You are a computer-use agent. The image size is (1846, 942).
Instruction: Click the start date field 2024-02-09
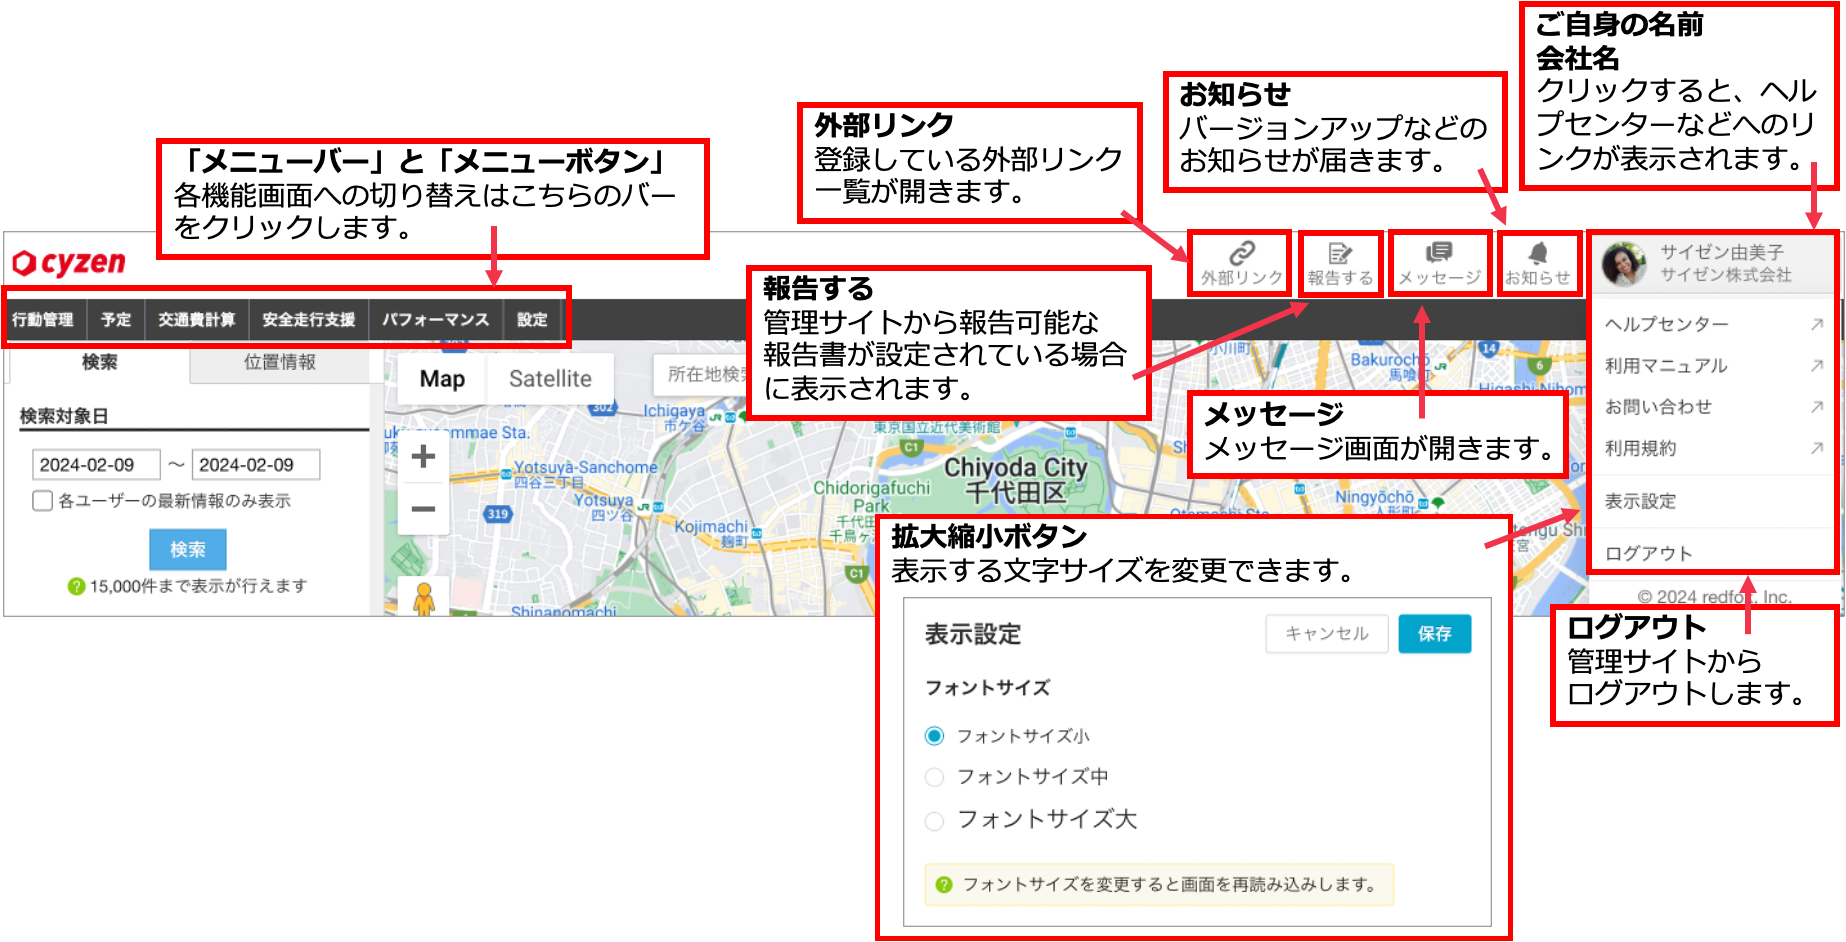point(96,465)
